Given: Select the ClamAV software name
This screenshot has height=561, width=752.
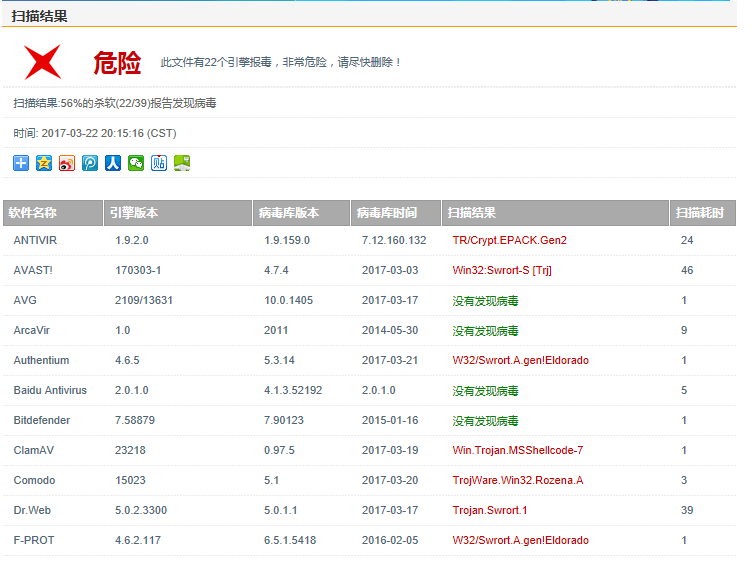Looking at the screenshot, I should (34, 450).
